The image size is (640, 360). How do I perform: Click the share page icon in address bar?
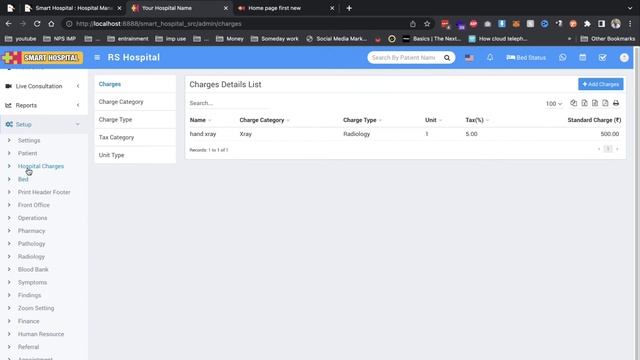tap(413, 24)
